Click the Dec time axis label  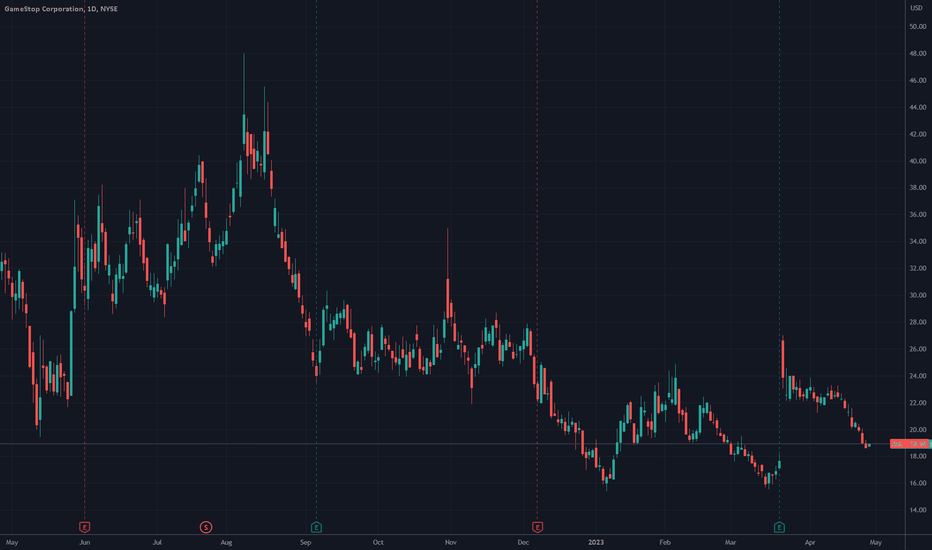coord(523,542)
